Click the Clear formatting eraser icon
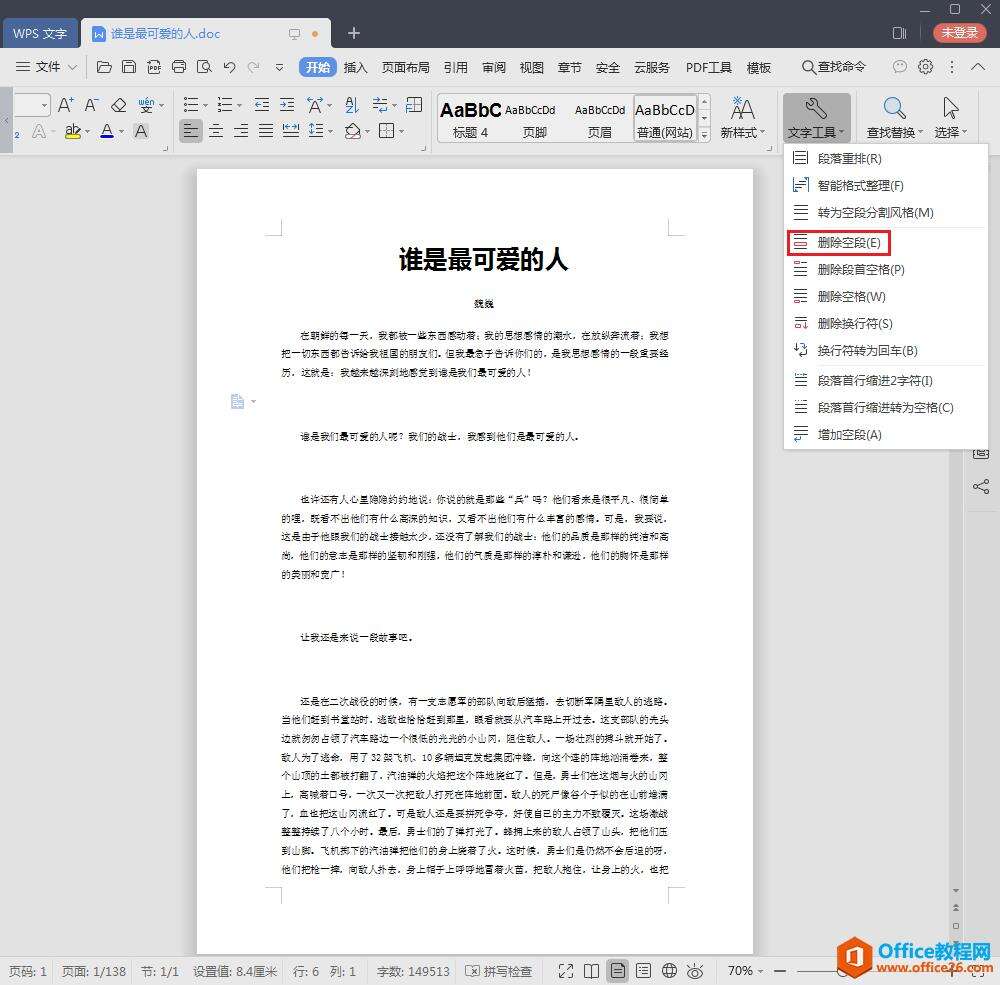Image resolution: width=1000 pixels, height=985 pixels. tap(119, 105)
